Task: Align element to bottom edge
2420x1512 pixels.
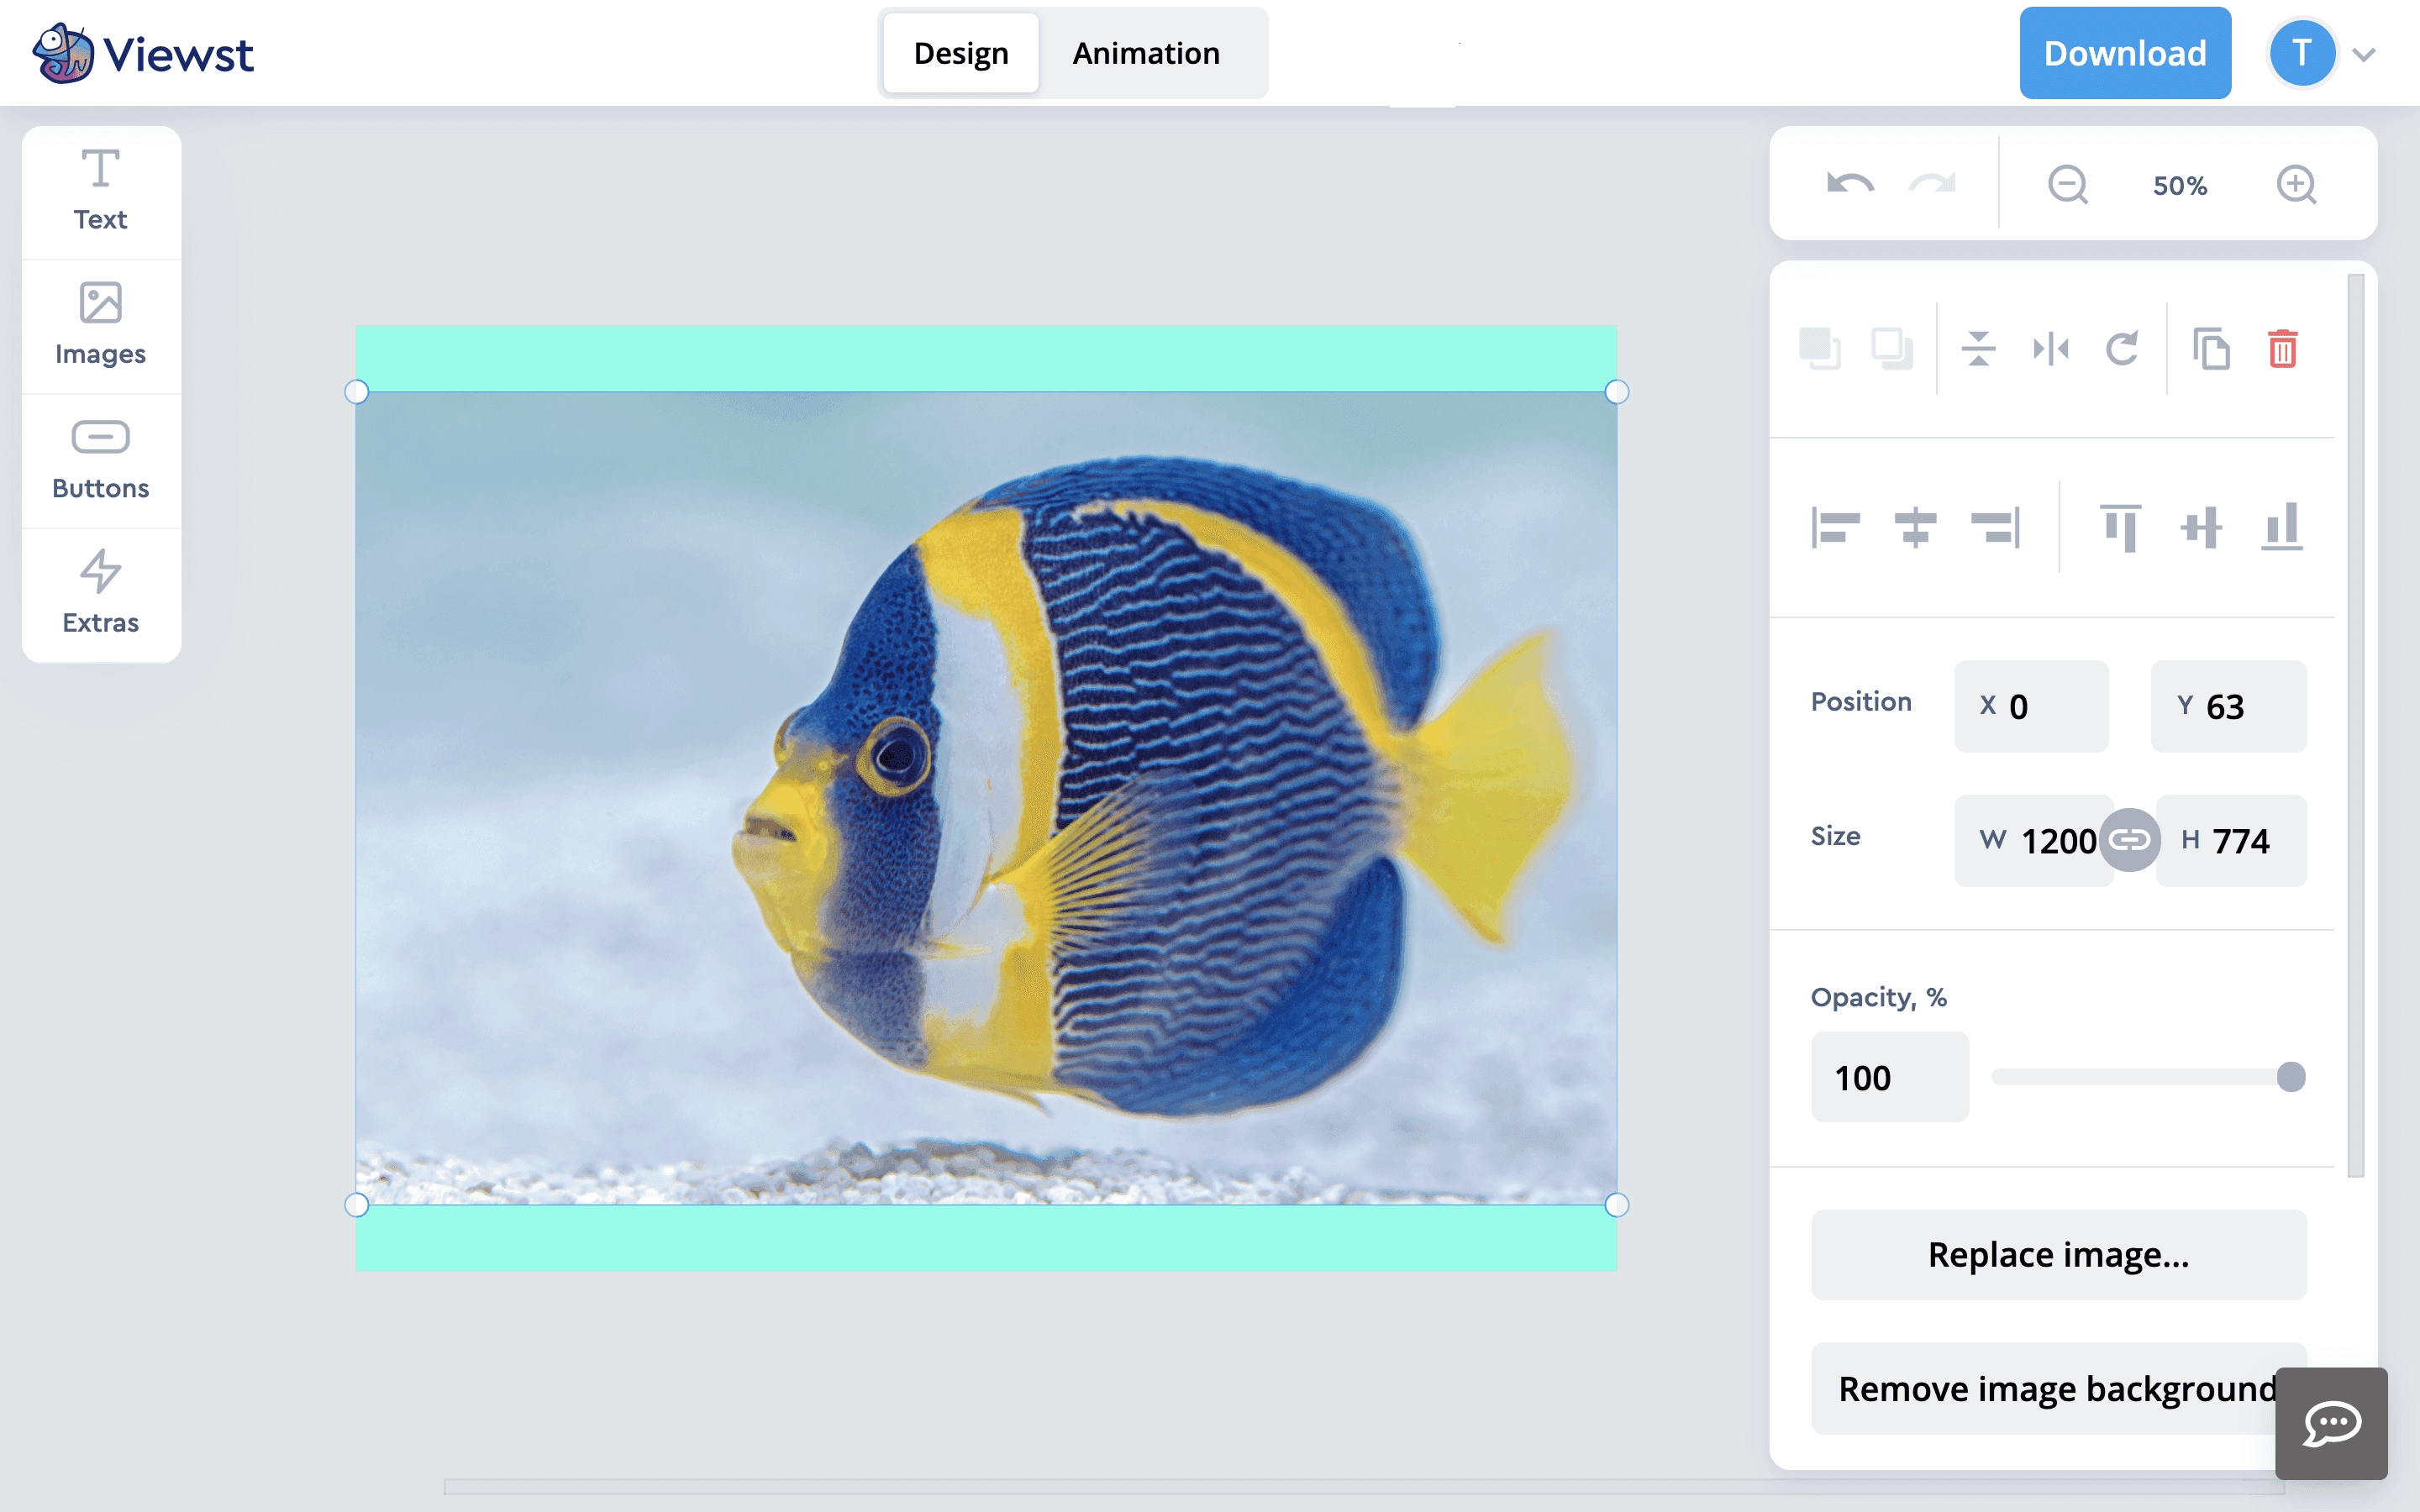Action: [2281, 527]
